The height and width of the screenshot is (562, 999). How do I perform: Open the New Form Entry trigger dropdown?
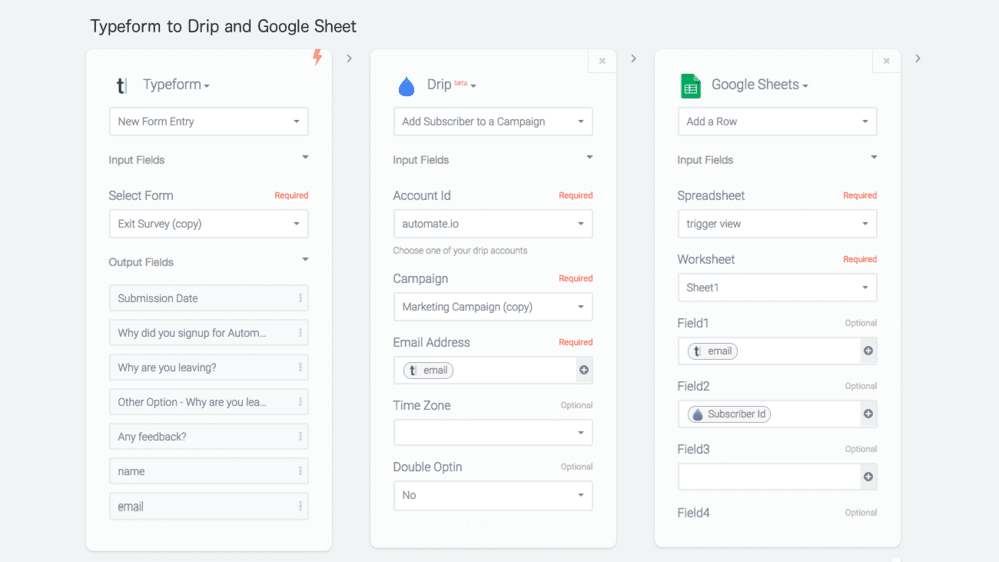click(x=209, y=122)
